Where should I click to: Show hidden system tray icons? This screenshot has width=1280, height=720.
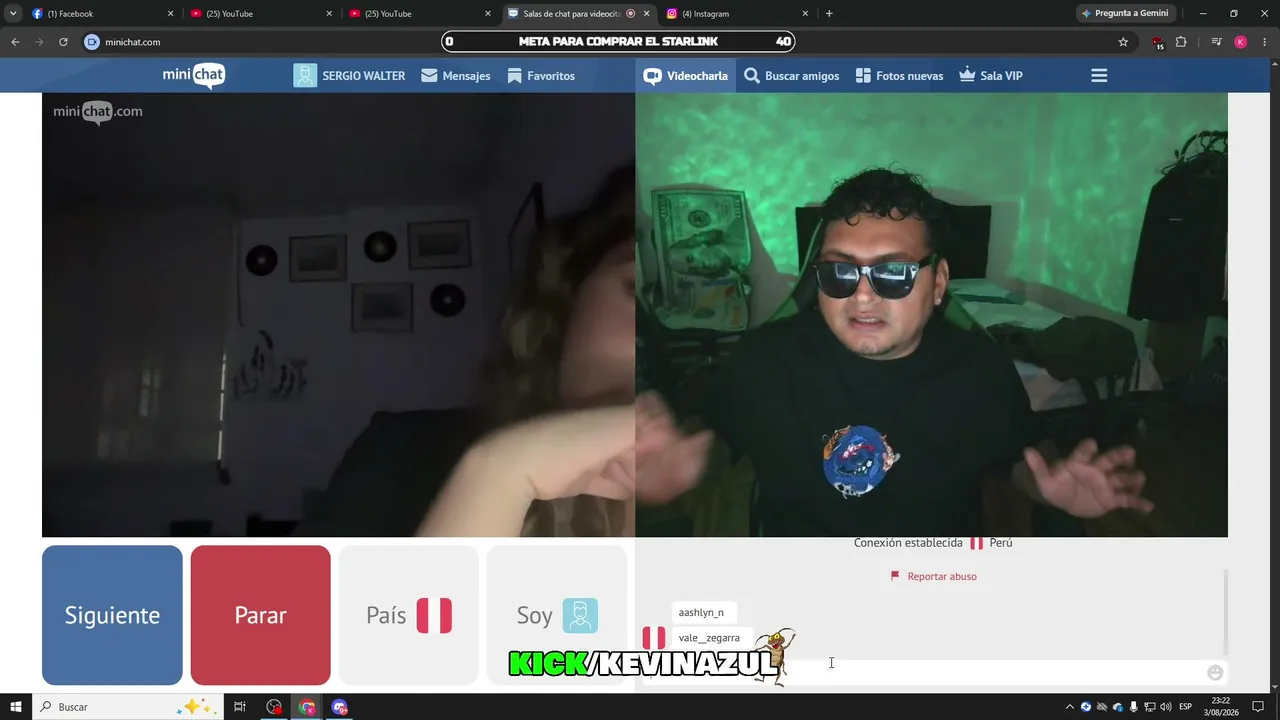click(x=1069, y=707)
